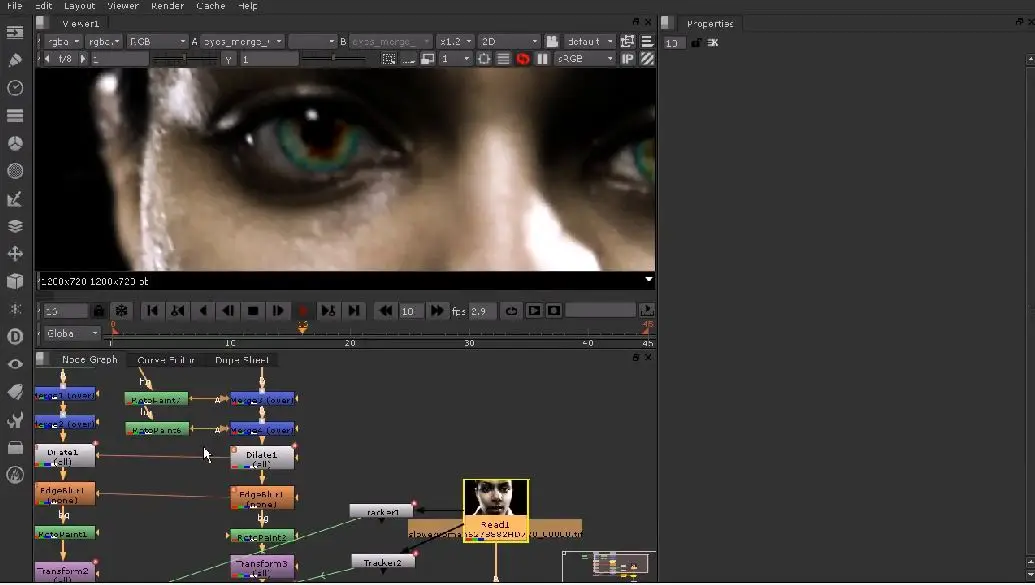Screen dimensions: 1035x585
Task: Select the Tracker2 node
Action: [x=383, y=563]
